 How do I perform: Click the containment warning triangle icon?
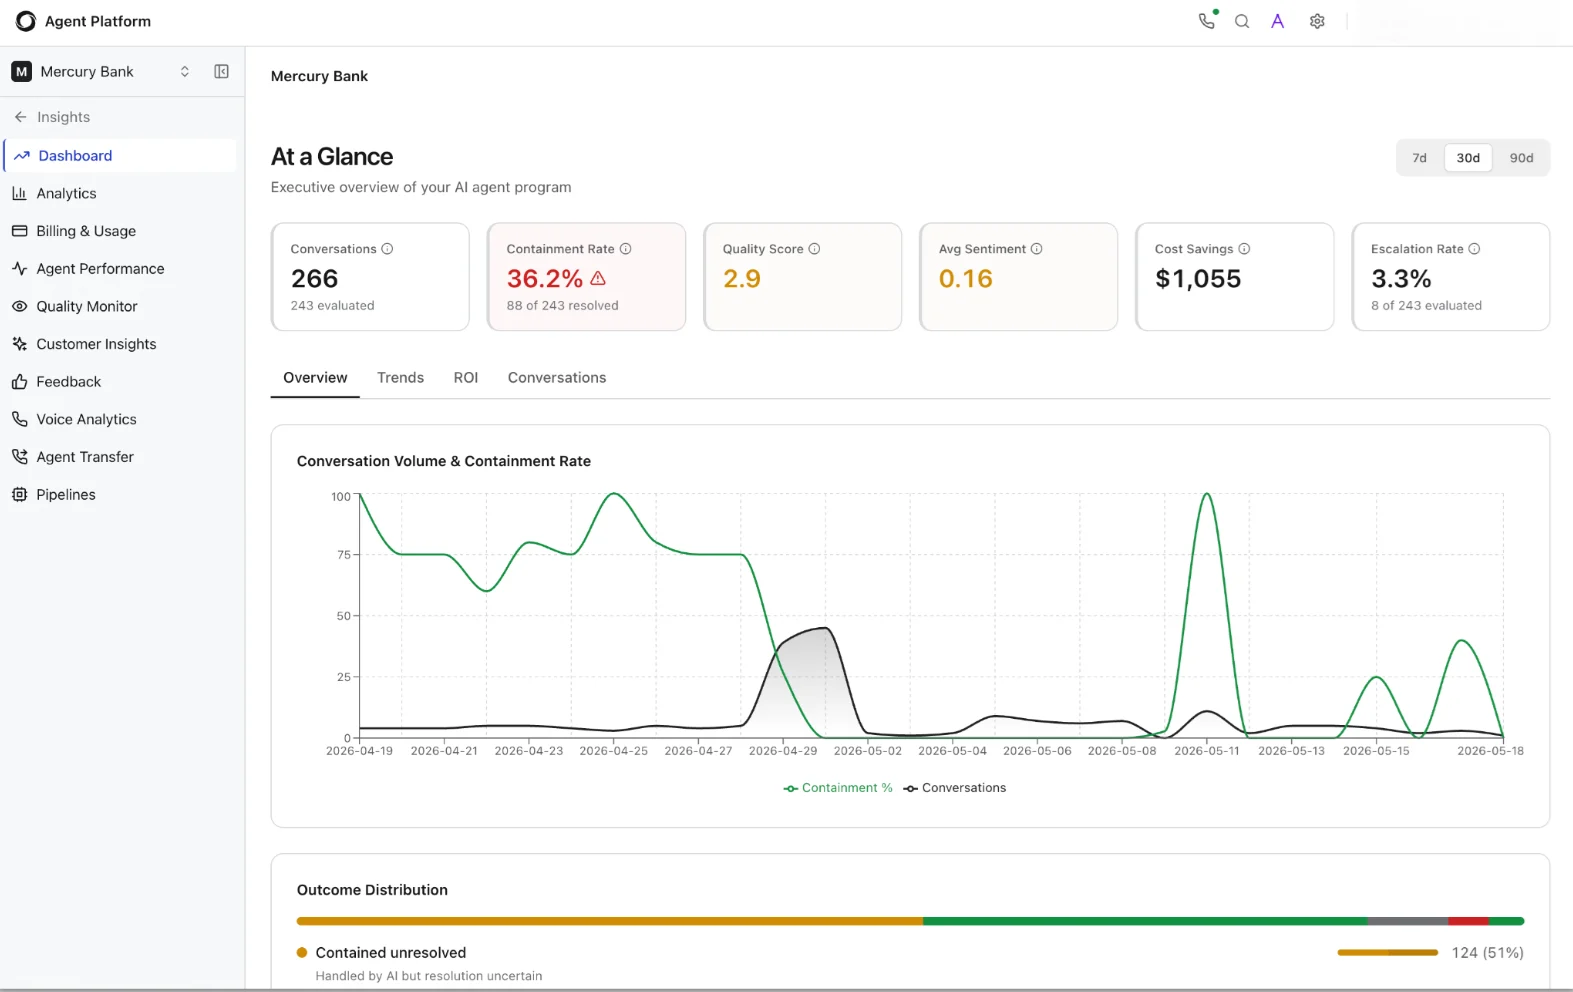598,278
